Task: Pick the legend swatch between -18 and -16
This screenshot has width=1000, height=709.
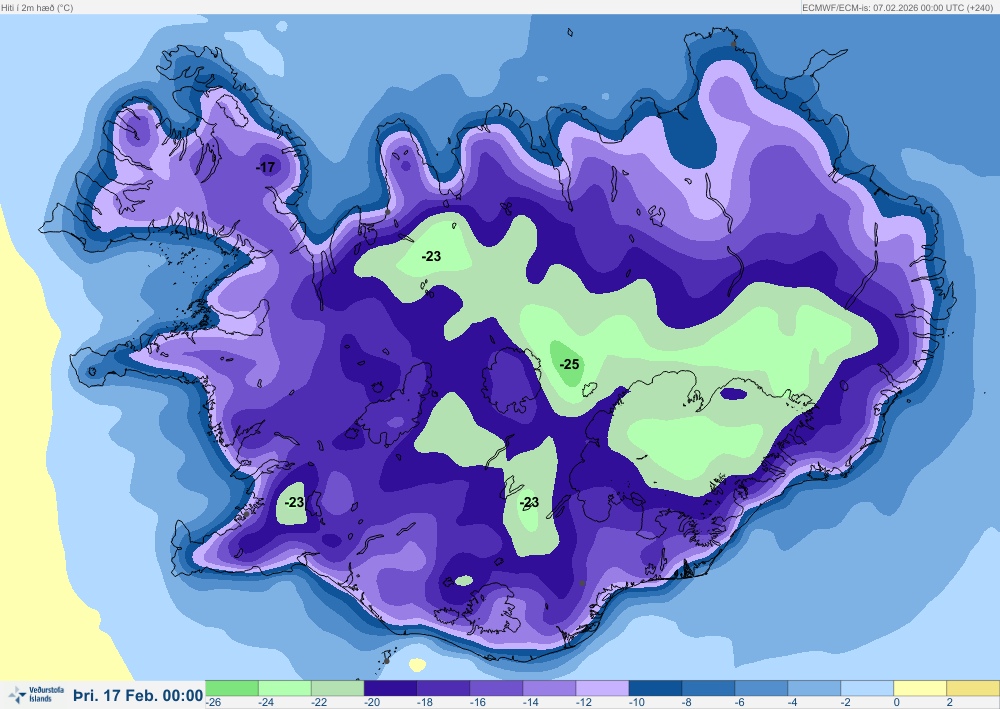Action: [x=443, y=688]
